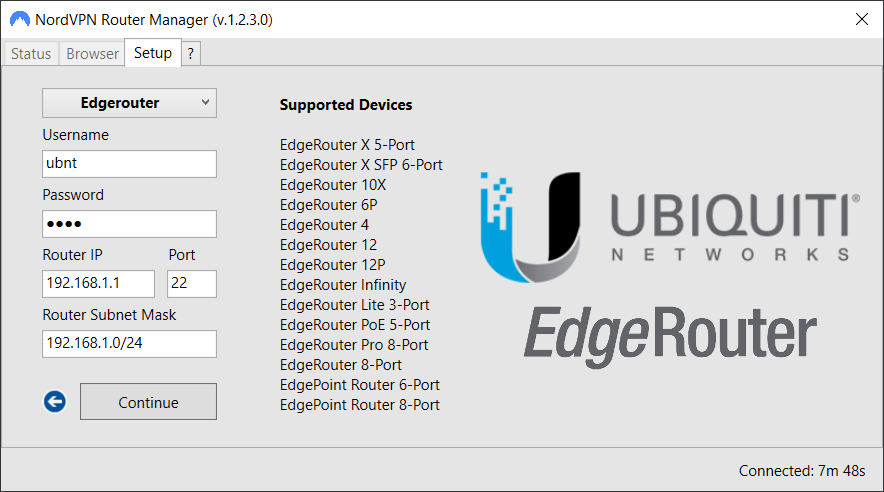Click EdgeRouter Infinity in supported list

click(343, 285)
